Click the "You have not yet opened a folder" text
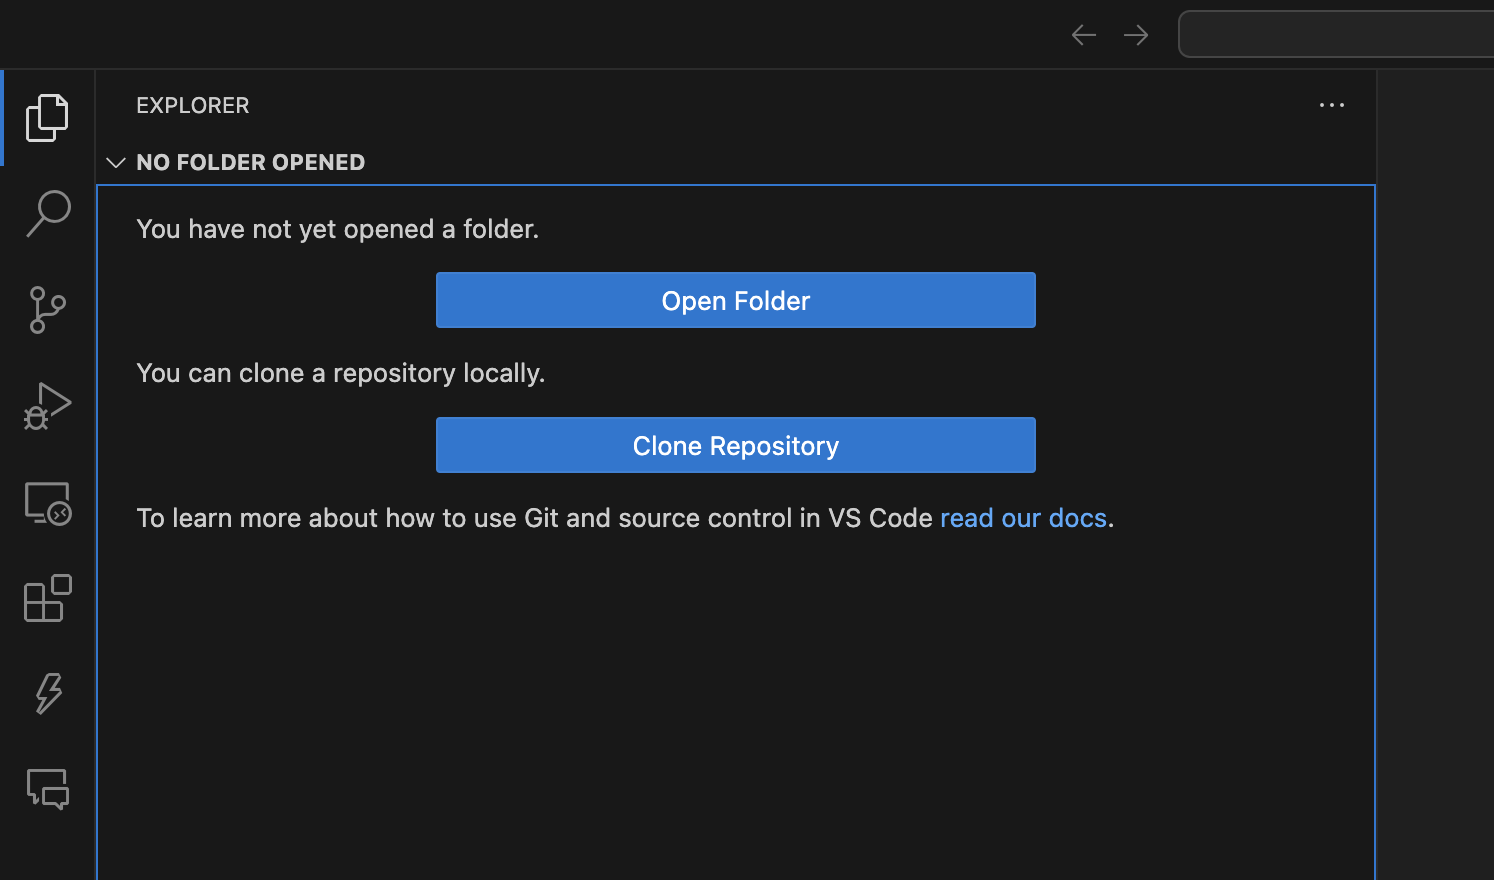Image resolution: width=1494 pixels, height=880 pixels. point(337,229)
